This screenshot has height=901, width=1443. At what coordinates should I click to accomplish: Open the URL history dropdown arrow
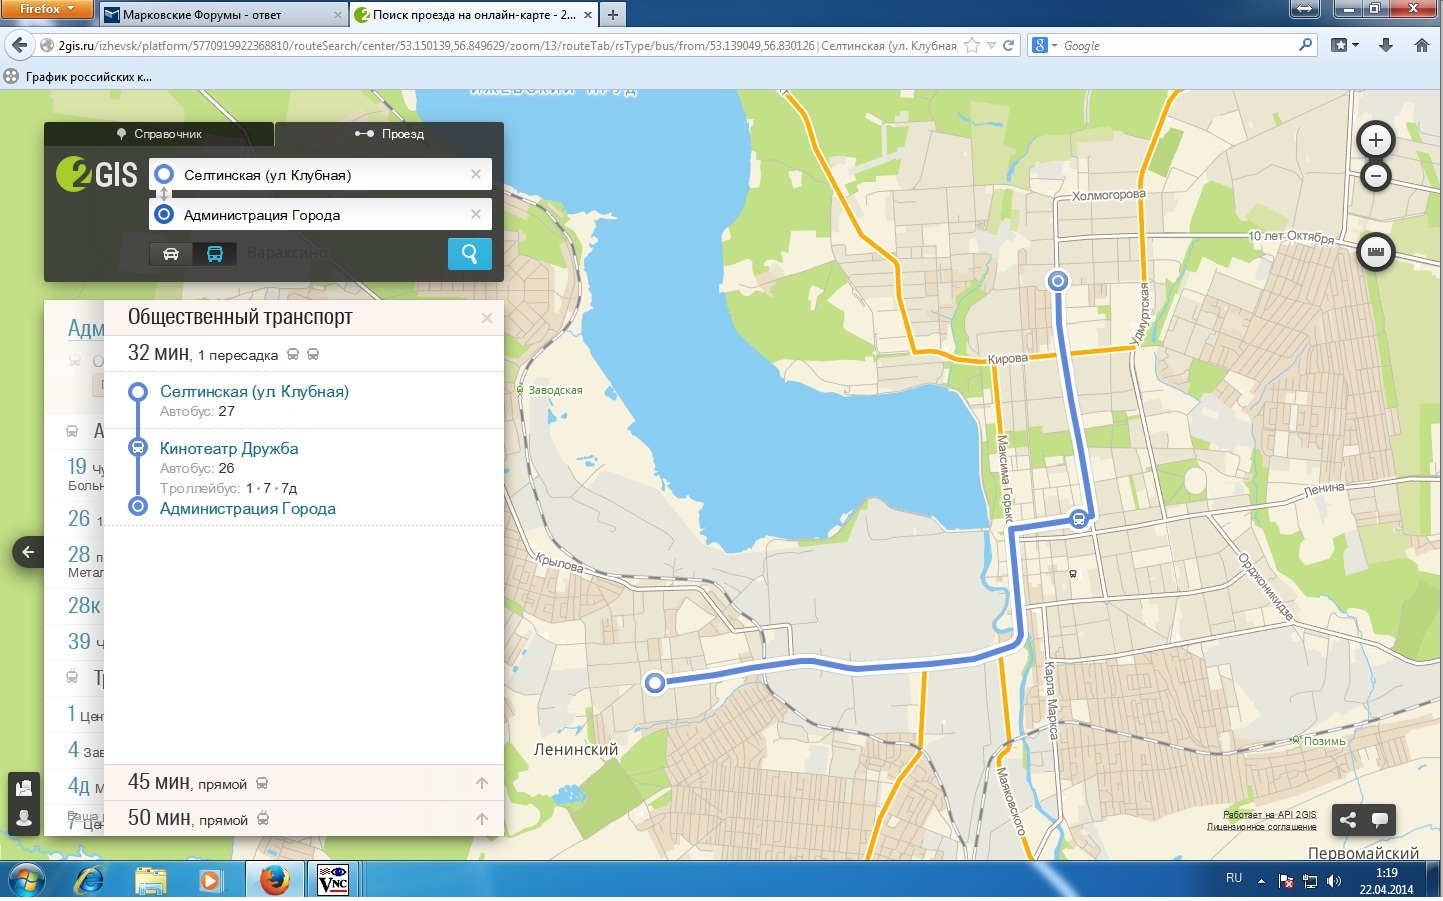[991, 45]
